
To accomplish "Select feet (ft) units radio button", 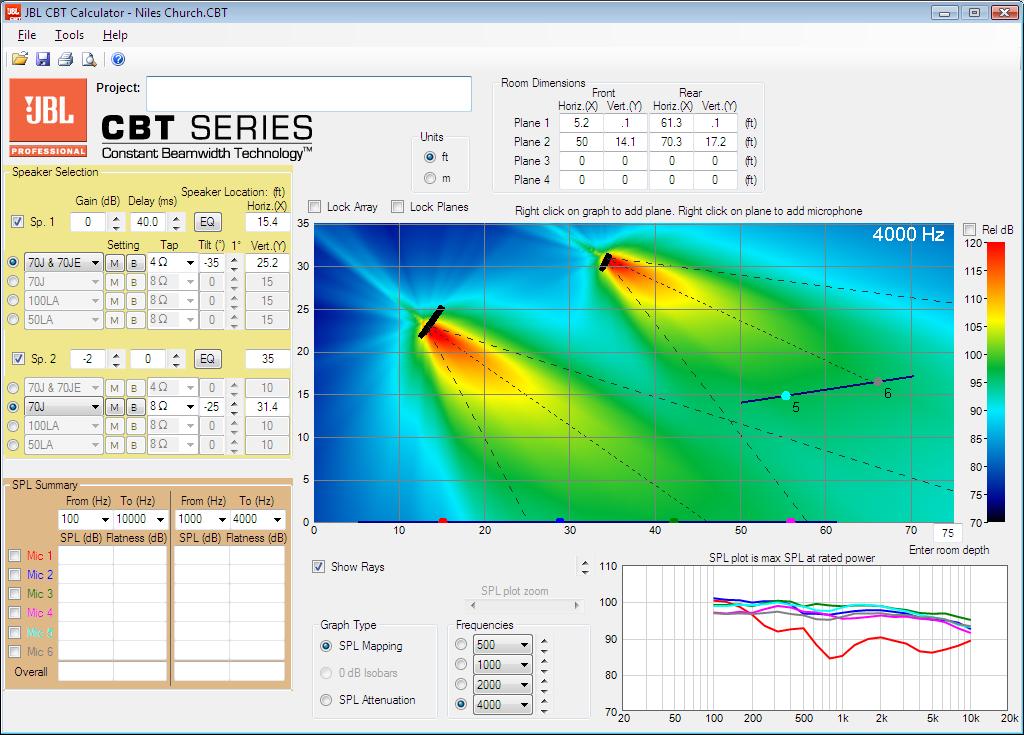I will [430, 157].
